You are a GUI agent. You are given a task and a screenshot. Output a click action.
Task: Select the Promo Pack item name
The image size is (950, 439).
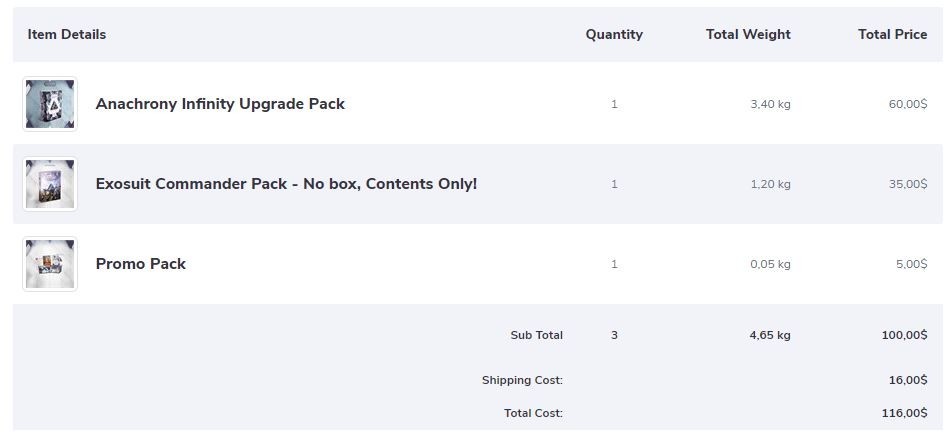pyautogui.click(x=141, y=264)
